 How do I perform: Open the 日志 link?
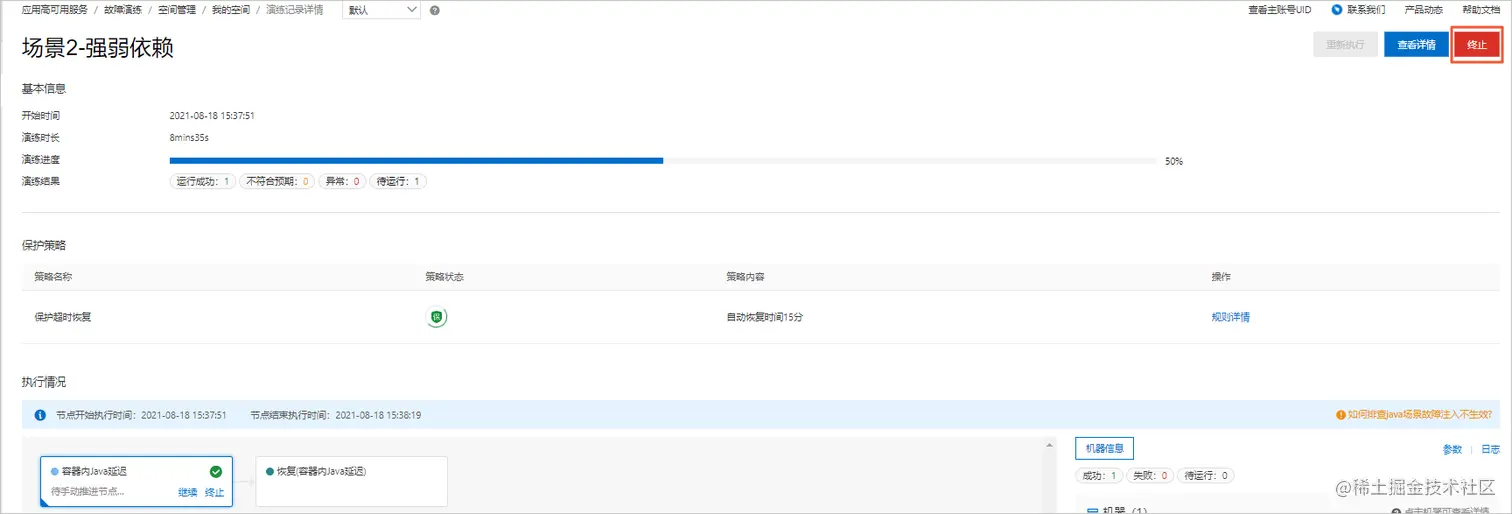pos(1490,450)
